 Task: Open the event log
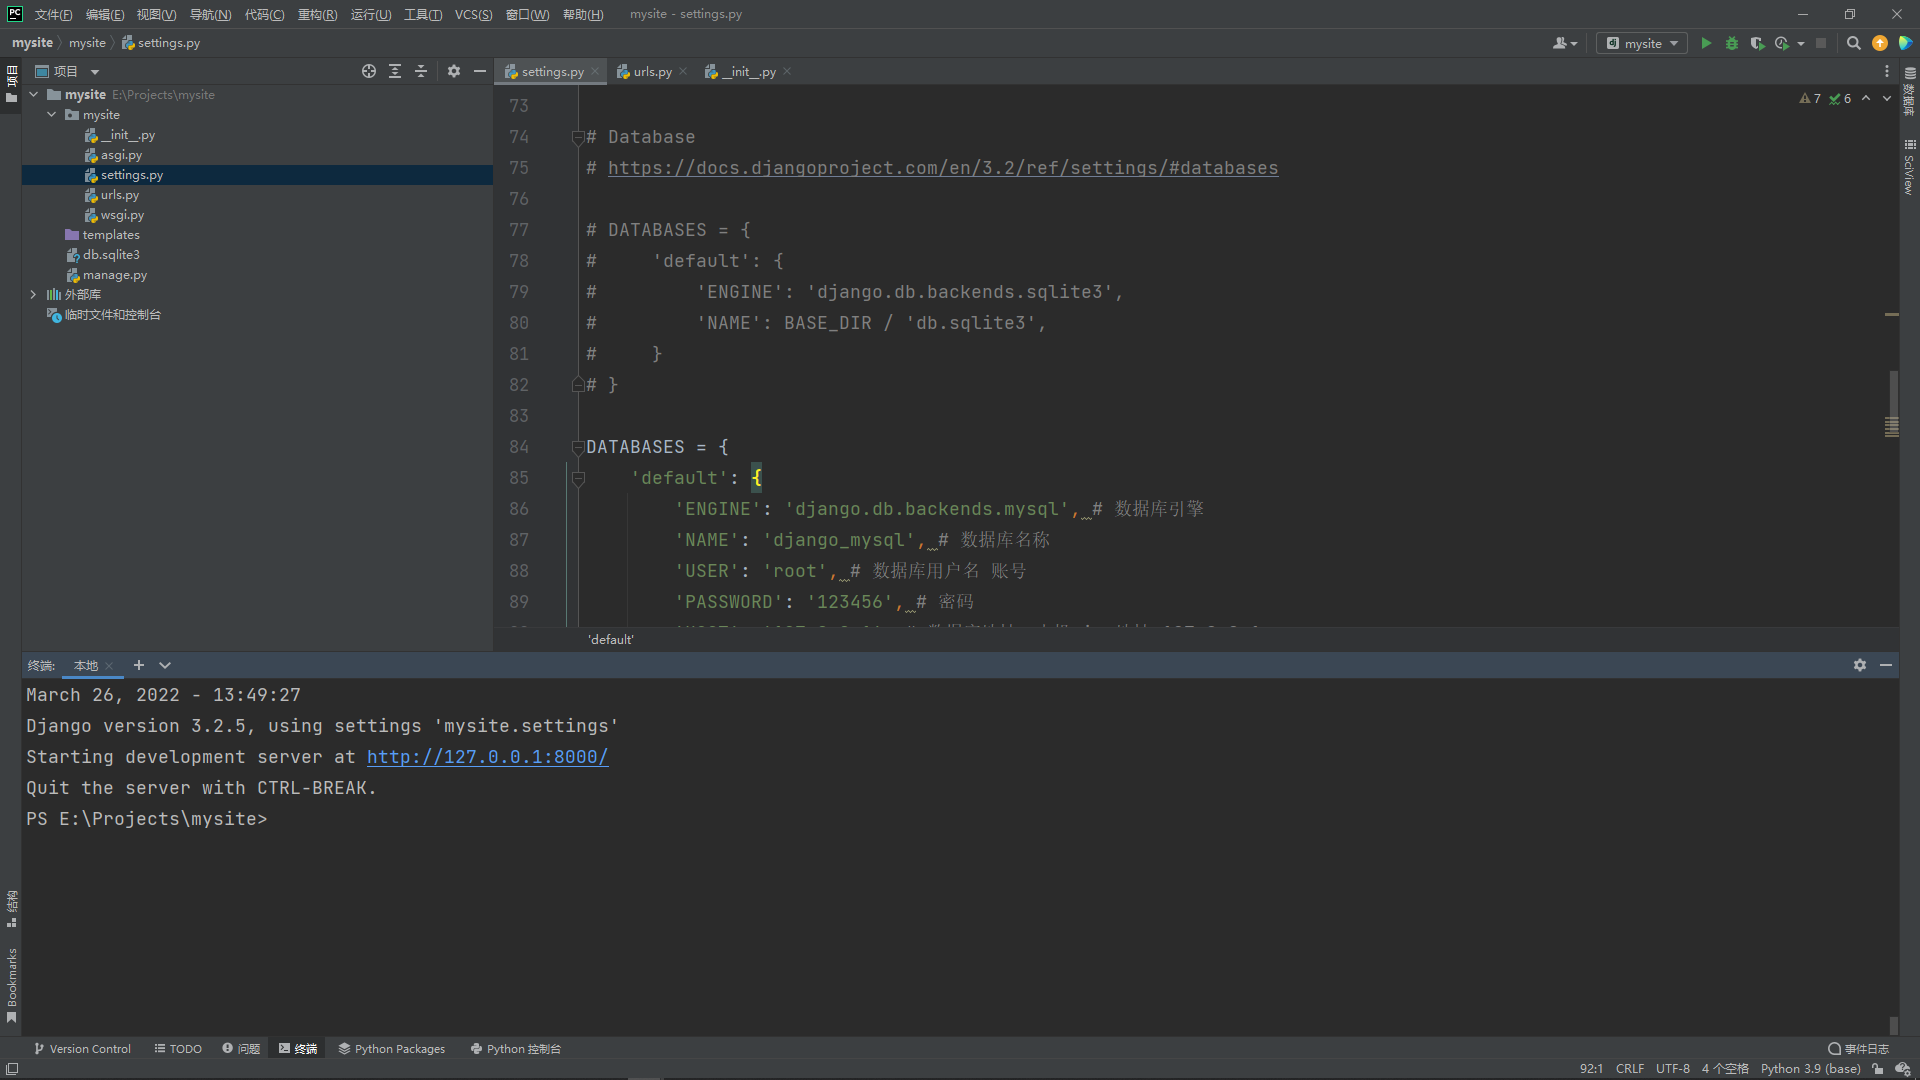click(1858, 1049)
